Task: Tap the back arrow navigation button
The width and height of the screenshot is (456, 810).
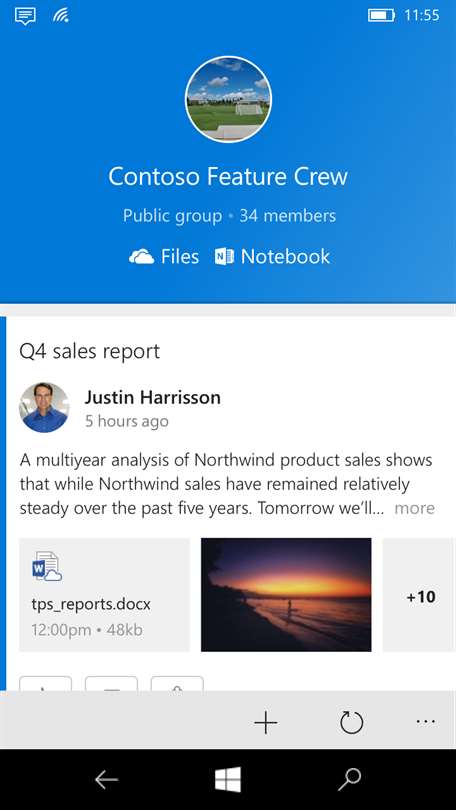Action: (x=106, y=780)
